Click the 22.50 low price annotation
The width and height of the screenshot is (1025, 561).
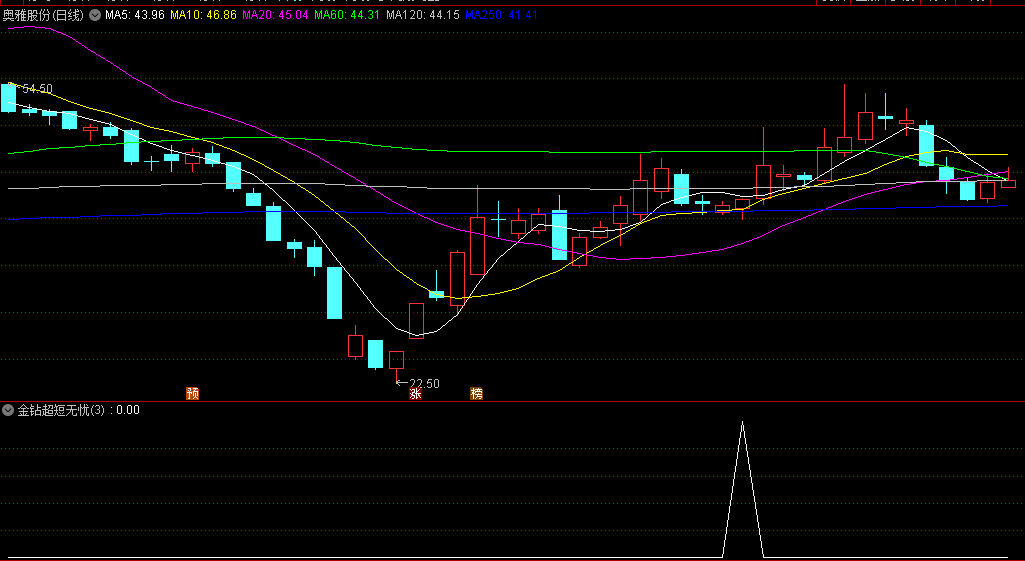click(x=424, y=384)
